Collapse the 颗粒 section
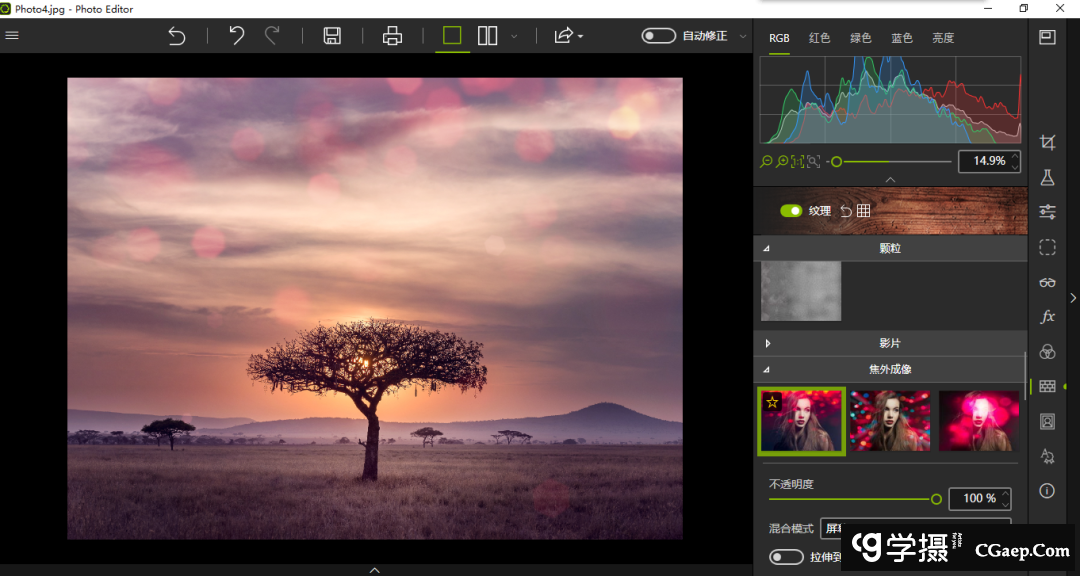Screen dimensions: 1080x576 tap(890, 248)
